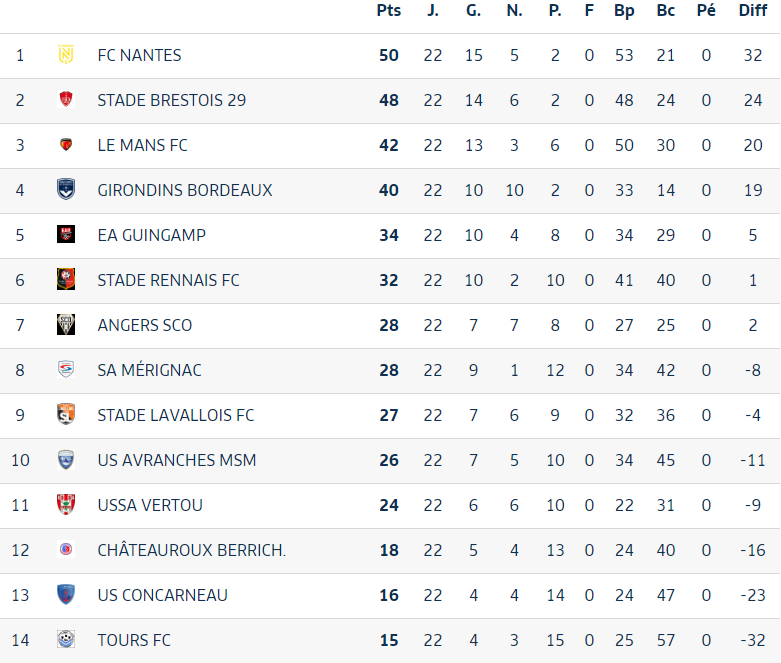Click the Le Mans FC crest
This screenshot has height=663, width=781.
[66, 145]
